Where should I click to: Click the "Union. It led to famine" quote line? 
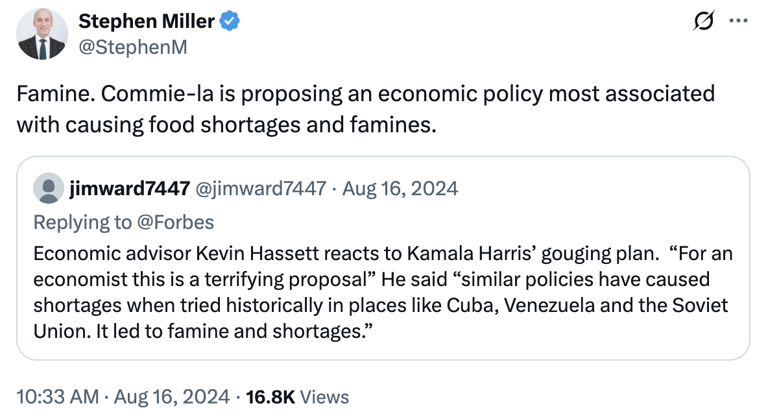pyautogui.click(x=203, y=332)
